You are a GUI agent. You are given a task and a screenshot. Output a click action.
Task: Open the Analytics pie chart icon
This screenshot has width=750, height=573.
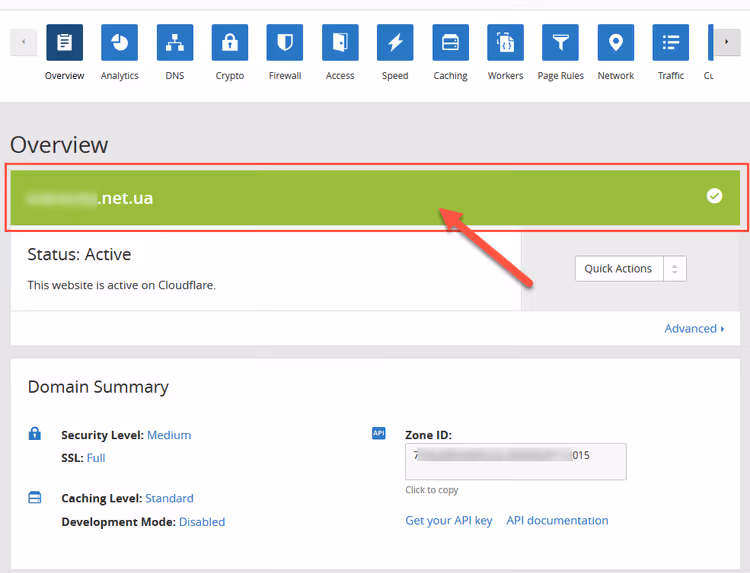pyautogui.click(x=120, y=43)
